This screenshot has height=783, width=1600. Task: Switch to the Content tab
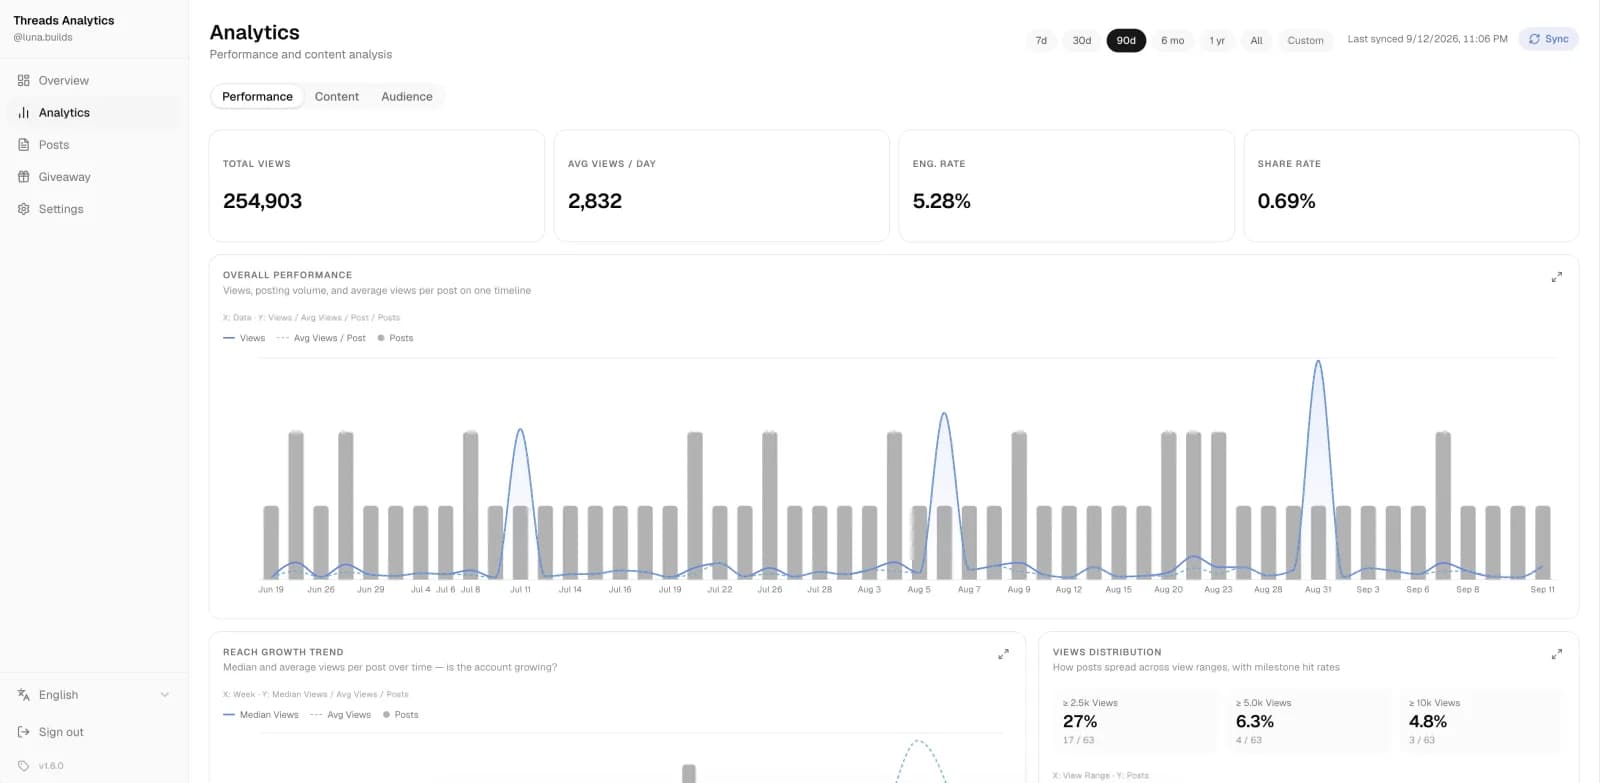[x=336, y=96]
